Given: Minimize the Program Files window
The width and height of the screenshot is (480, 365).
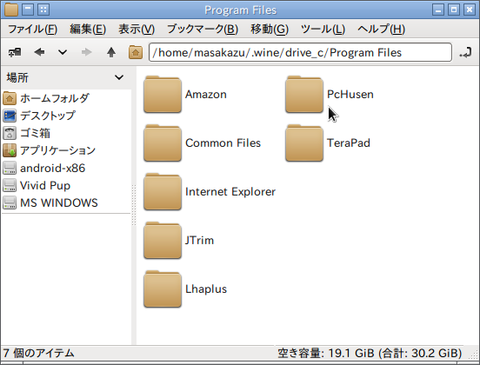Looking at the screenshot, I should [x=438, y=10].
